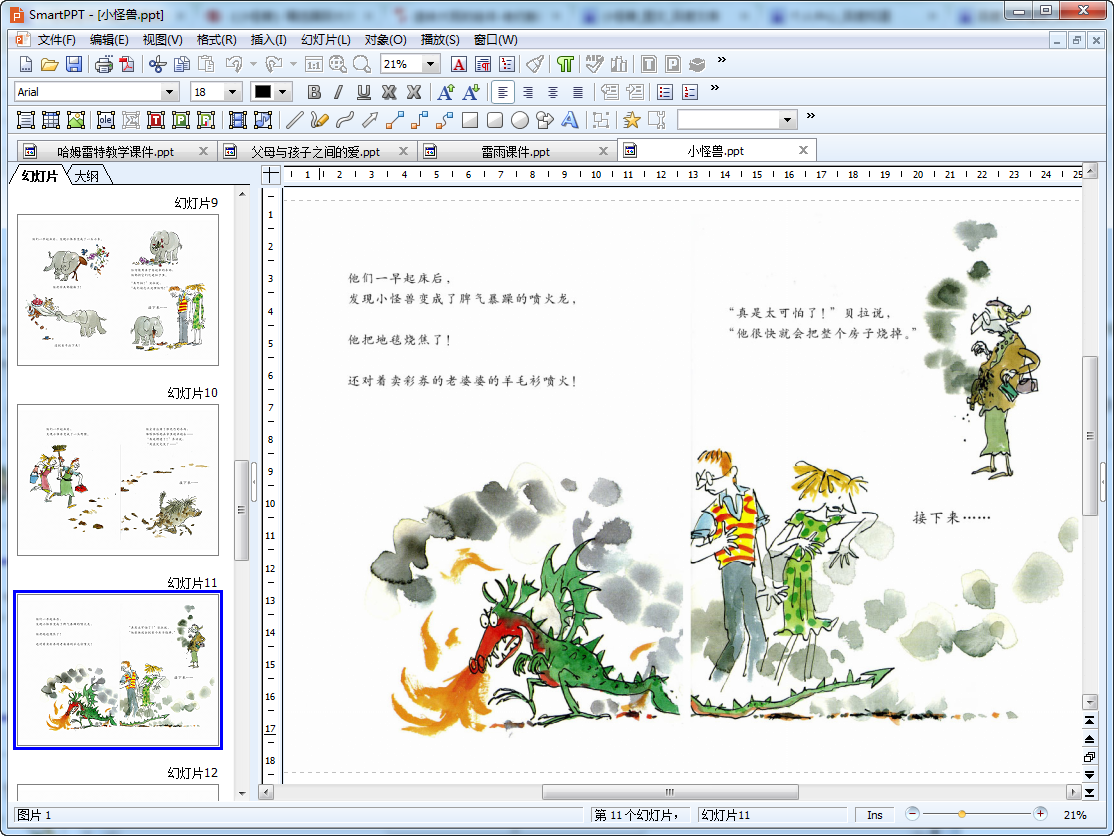
Task: Toggle justified text alignment
Action: (578, 92)
